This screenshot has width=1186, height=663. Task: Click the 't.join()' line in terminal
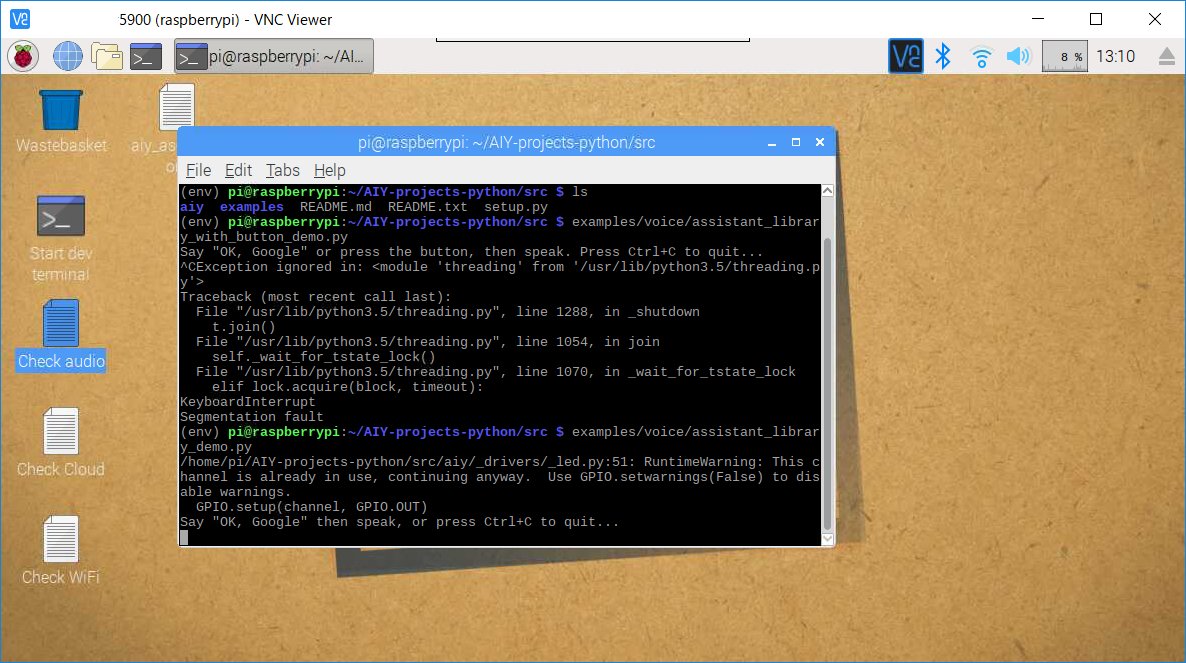click(244, 327)
